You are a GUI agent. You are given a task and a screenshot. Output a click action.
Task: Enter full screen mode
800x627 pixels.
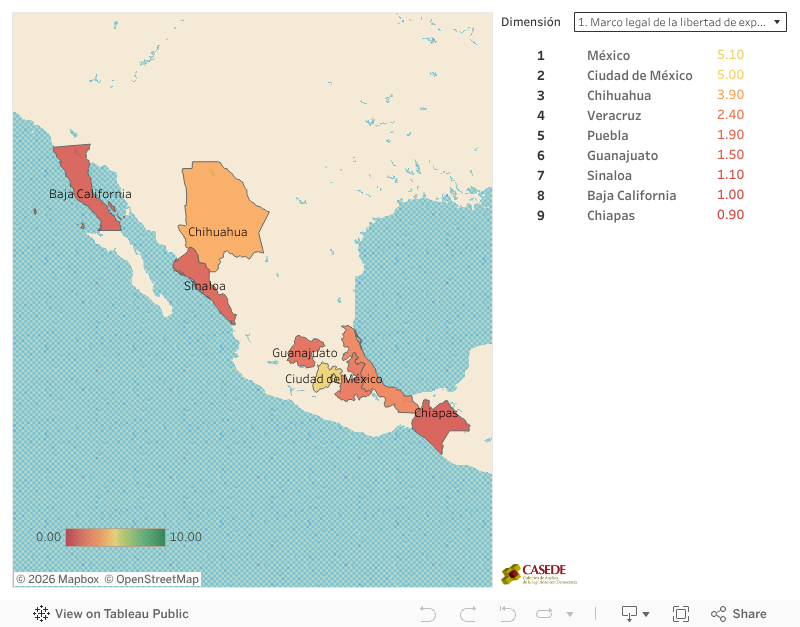tap(681, 614)
